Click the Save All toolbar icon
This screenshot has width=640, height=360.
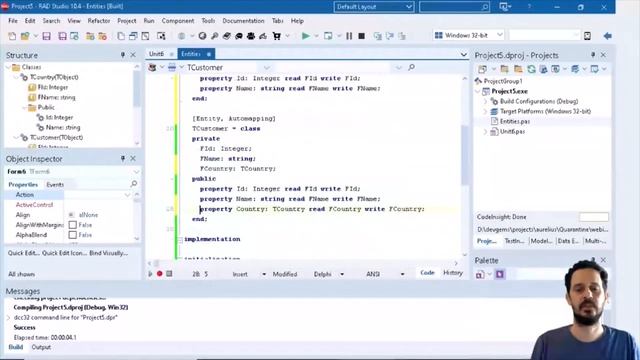(62, 36)
